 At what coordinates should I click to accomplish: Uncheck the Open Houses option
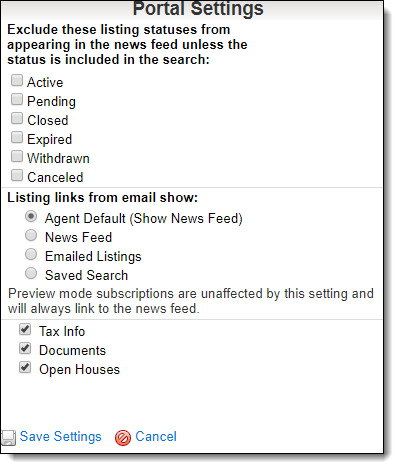(25, 367)
